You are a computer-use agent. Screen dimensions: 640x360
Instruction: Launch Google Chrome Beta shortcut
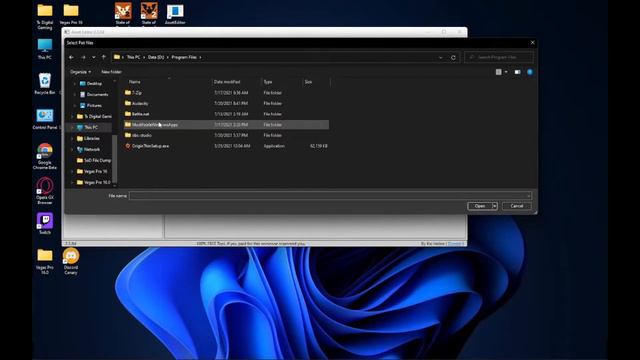pos(45,156)
